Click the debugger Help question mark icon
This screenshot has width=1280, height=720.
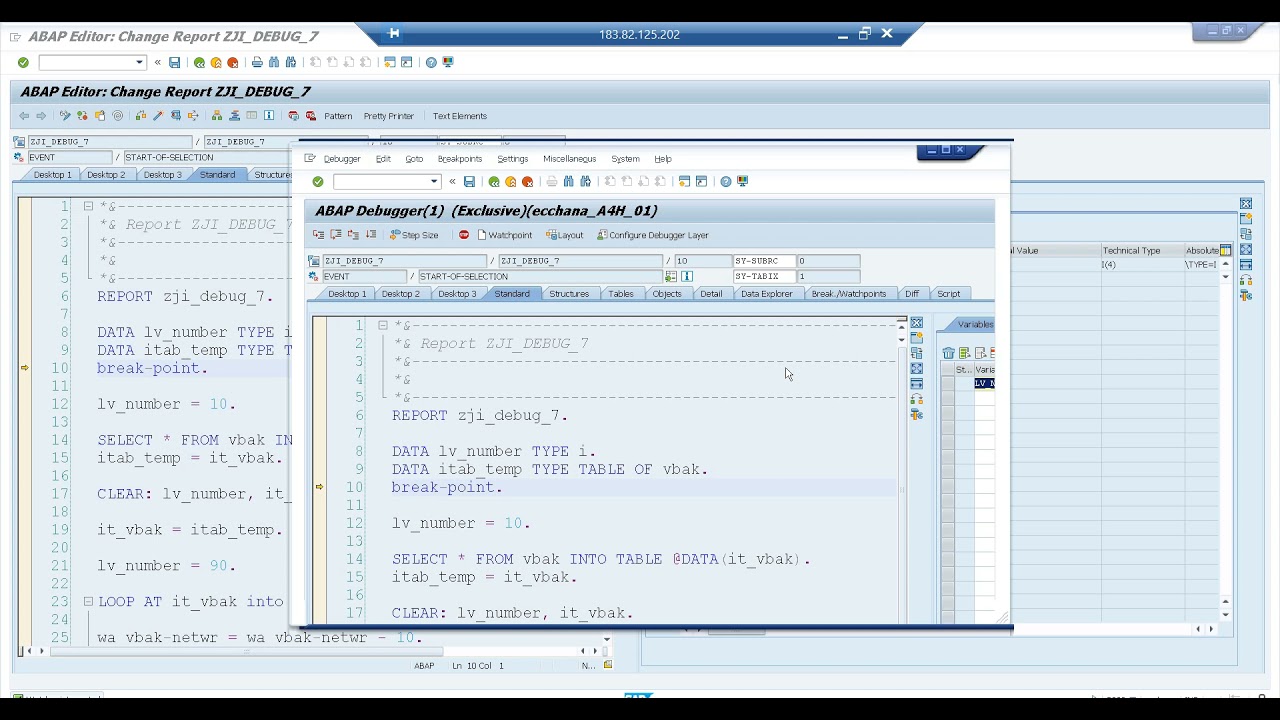point(726,182)
